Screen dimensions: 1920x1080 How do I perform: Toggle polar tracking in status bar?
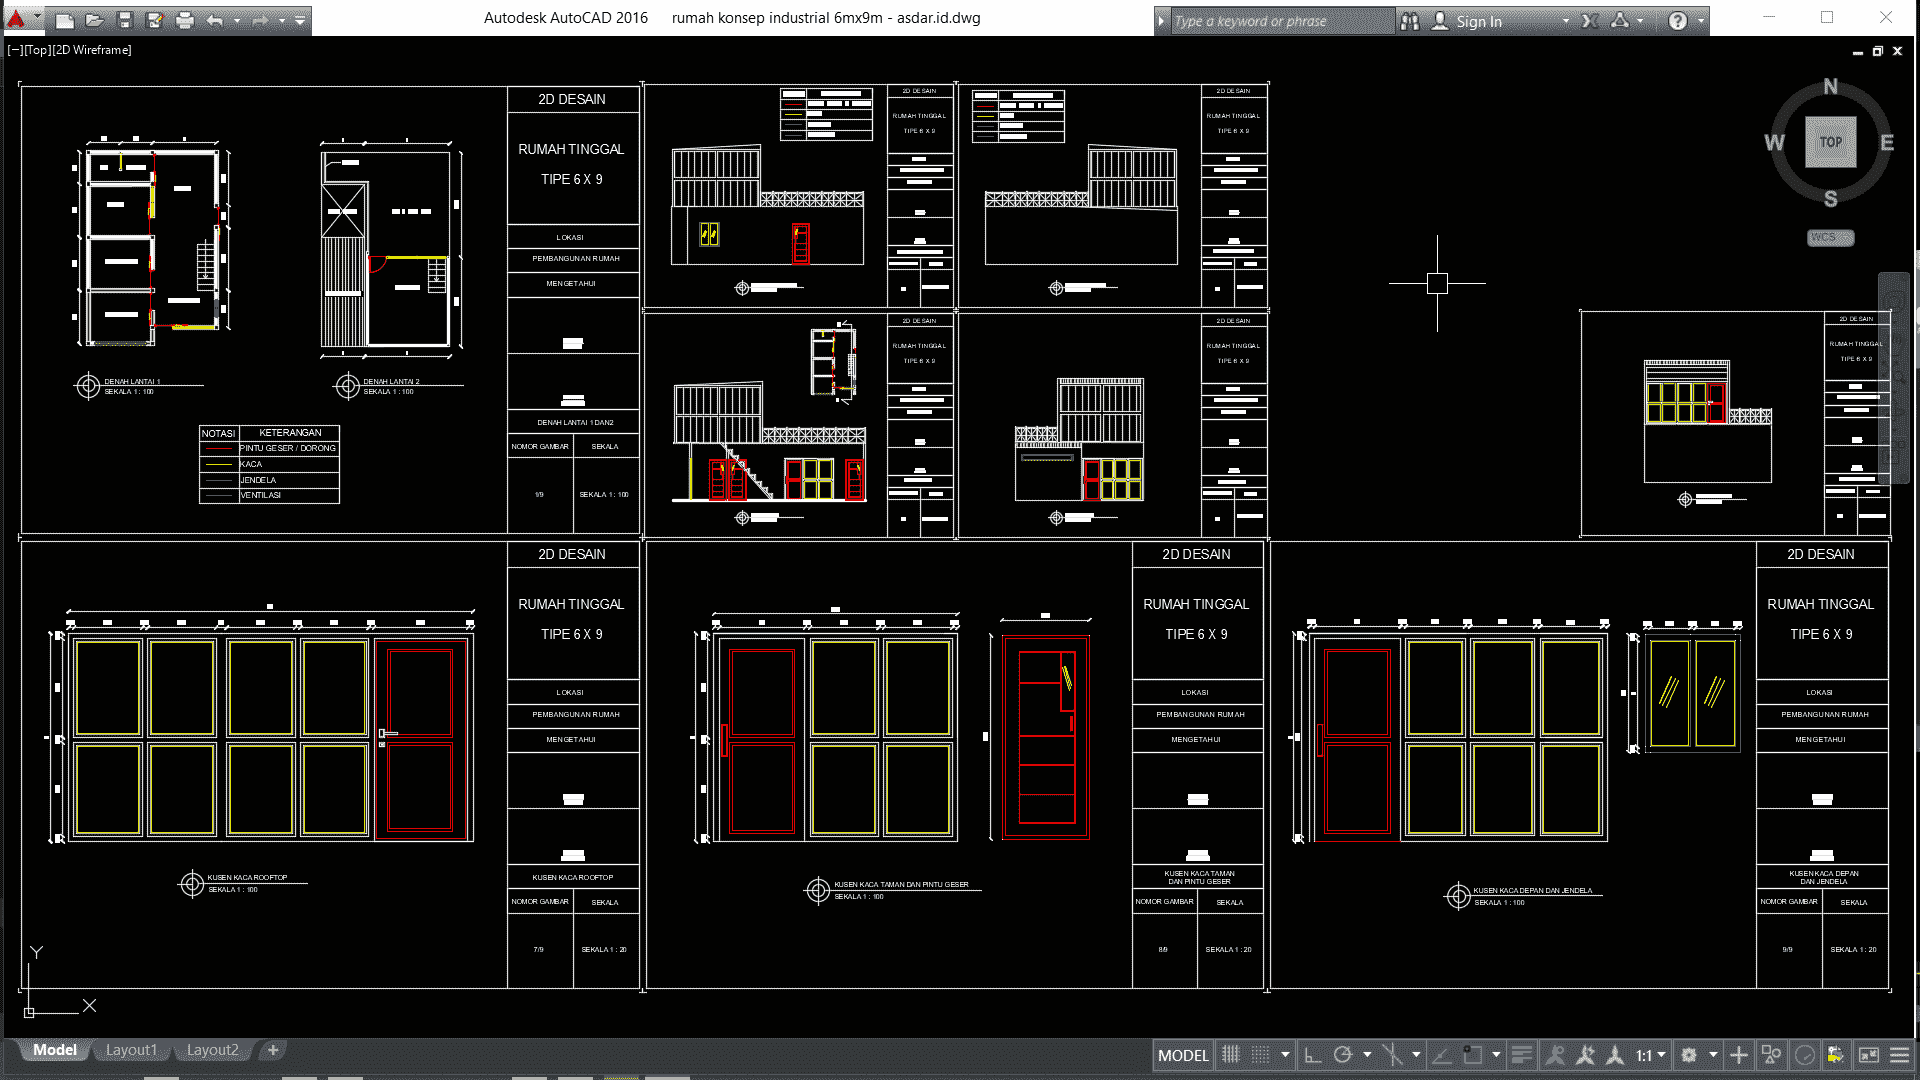click(x=1343, y=1055)
